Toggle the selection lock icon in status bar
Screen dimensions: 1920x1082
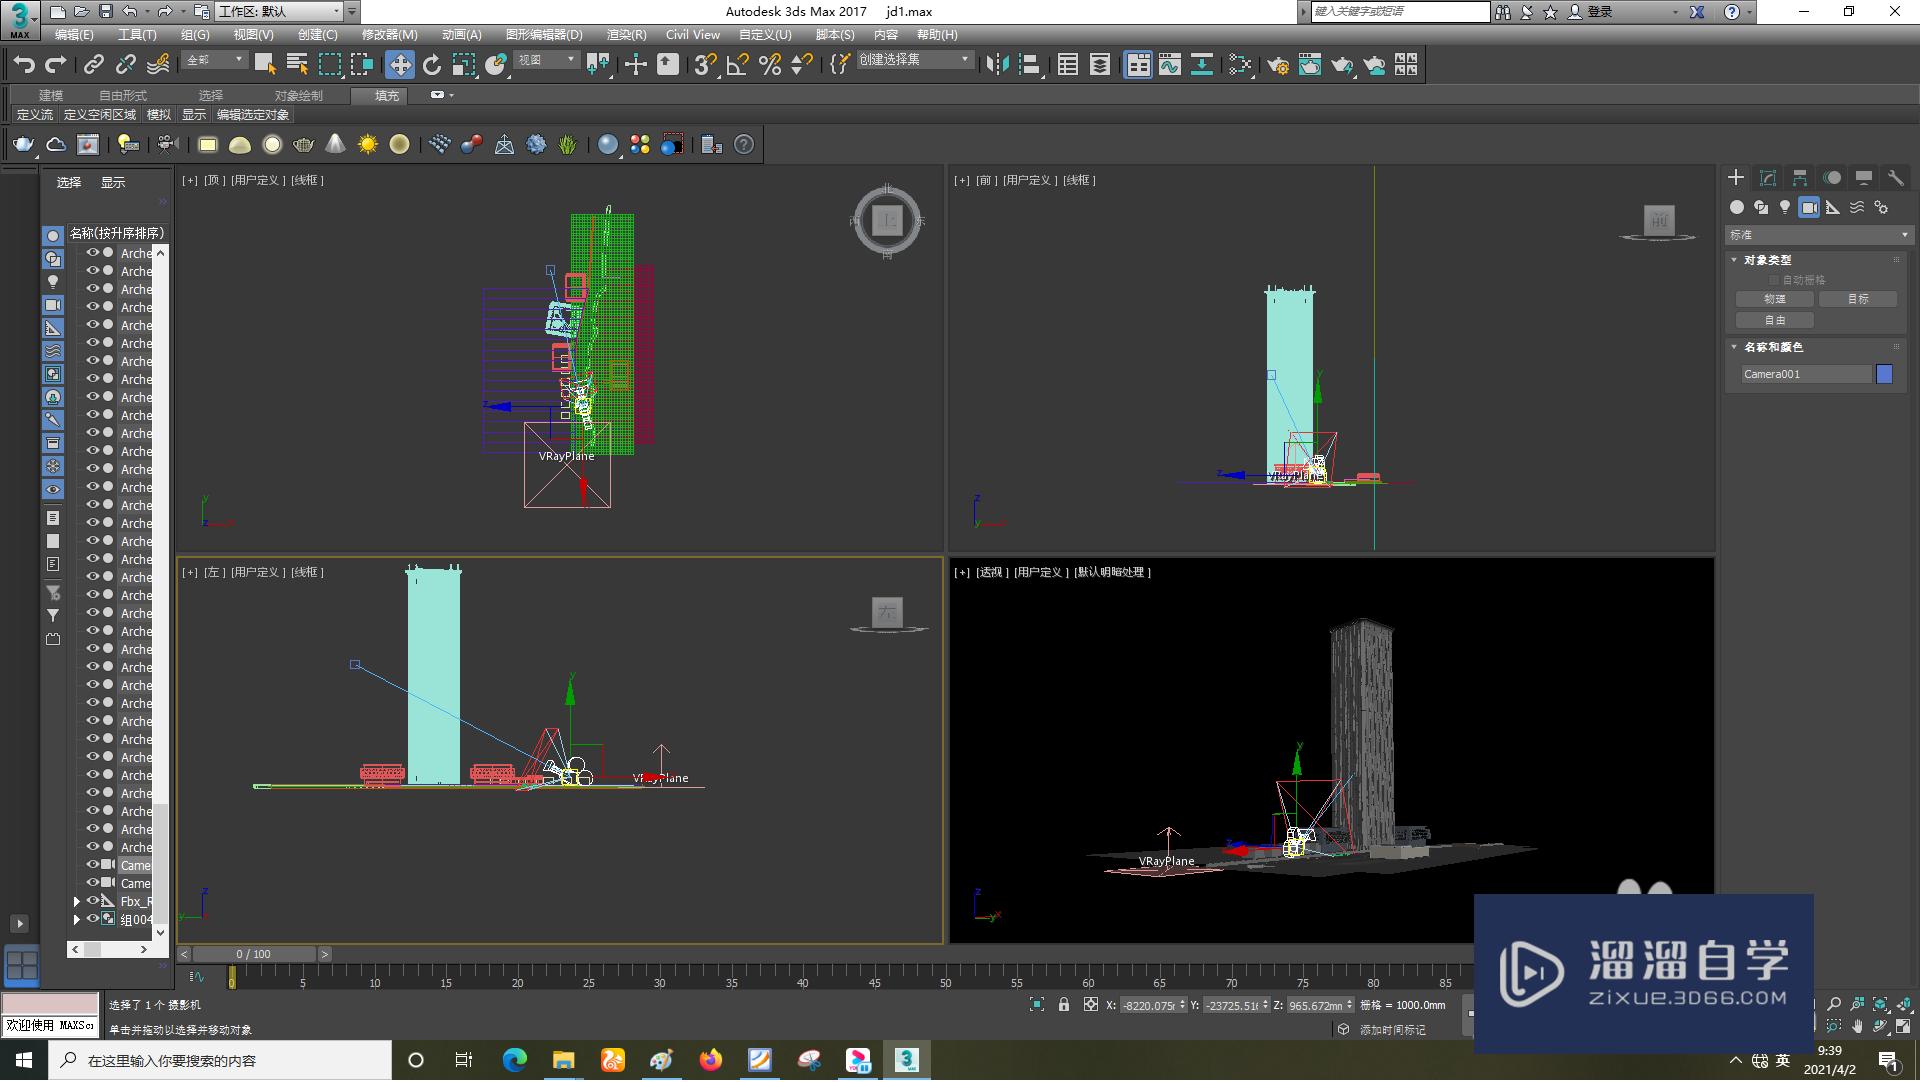[1064, 1005]
